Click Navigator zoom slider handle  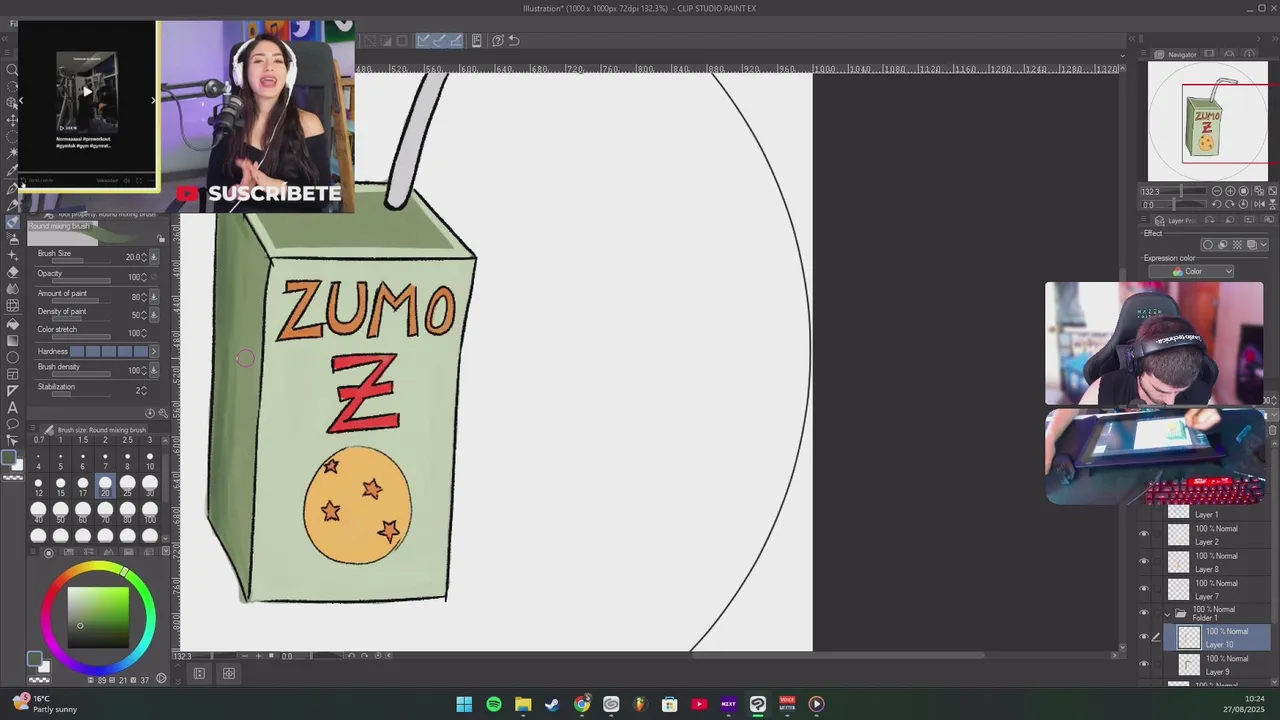point(1181,191)
